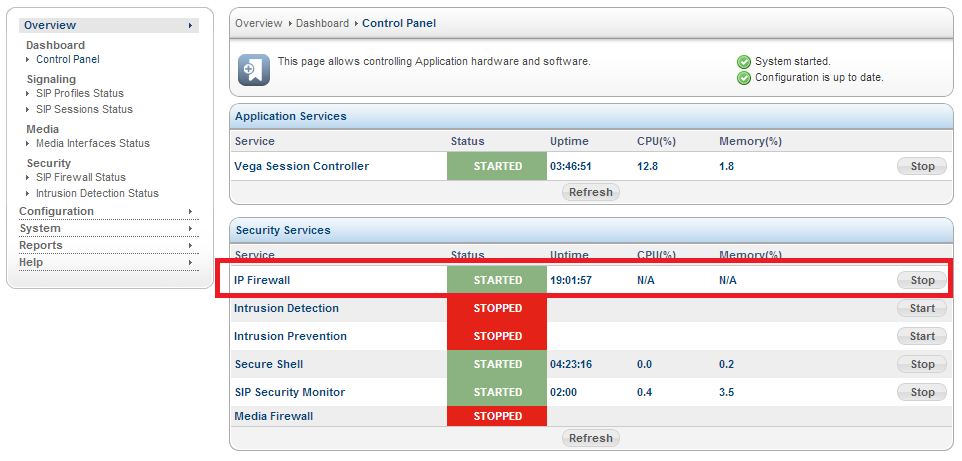962x461 pixels.
Task: Expand the System menu section
Action: pyautogui.click(x=109, y=228)
